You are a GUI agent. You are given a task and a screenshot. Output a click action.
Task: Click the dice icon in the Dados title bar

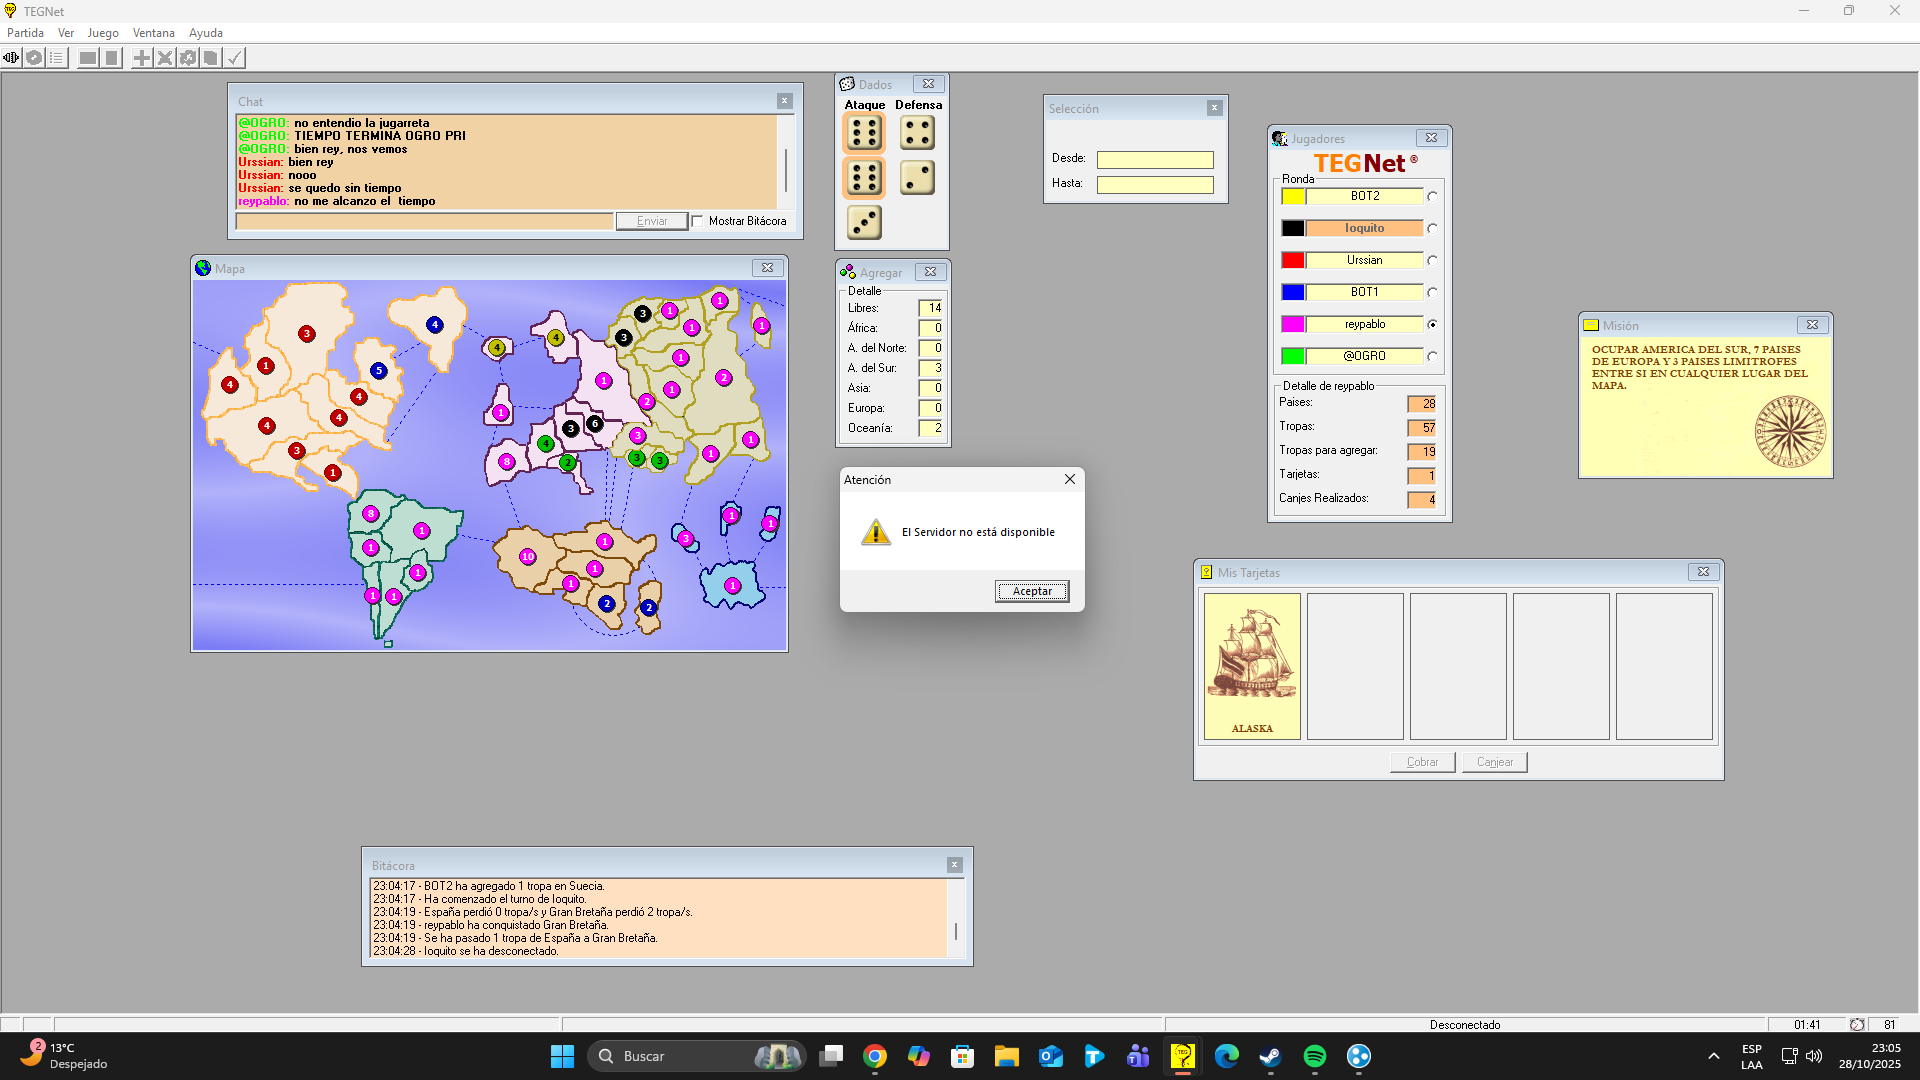847,84
